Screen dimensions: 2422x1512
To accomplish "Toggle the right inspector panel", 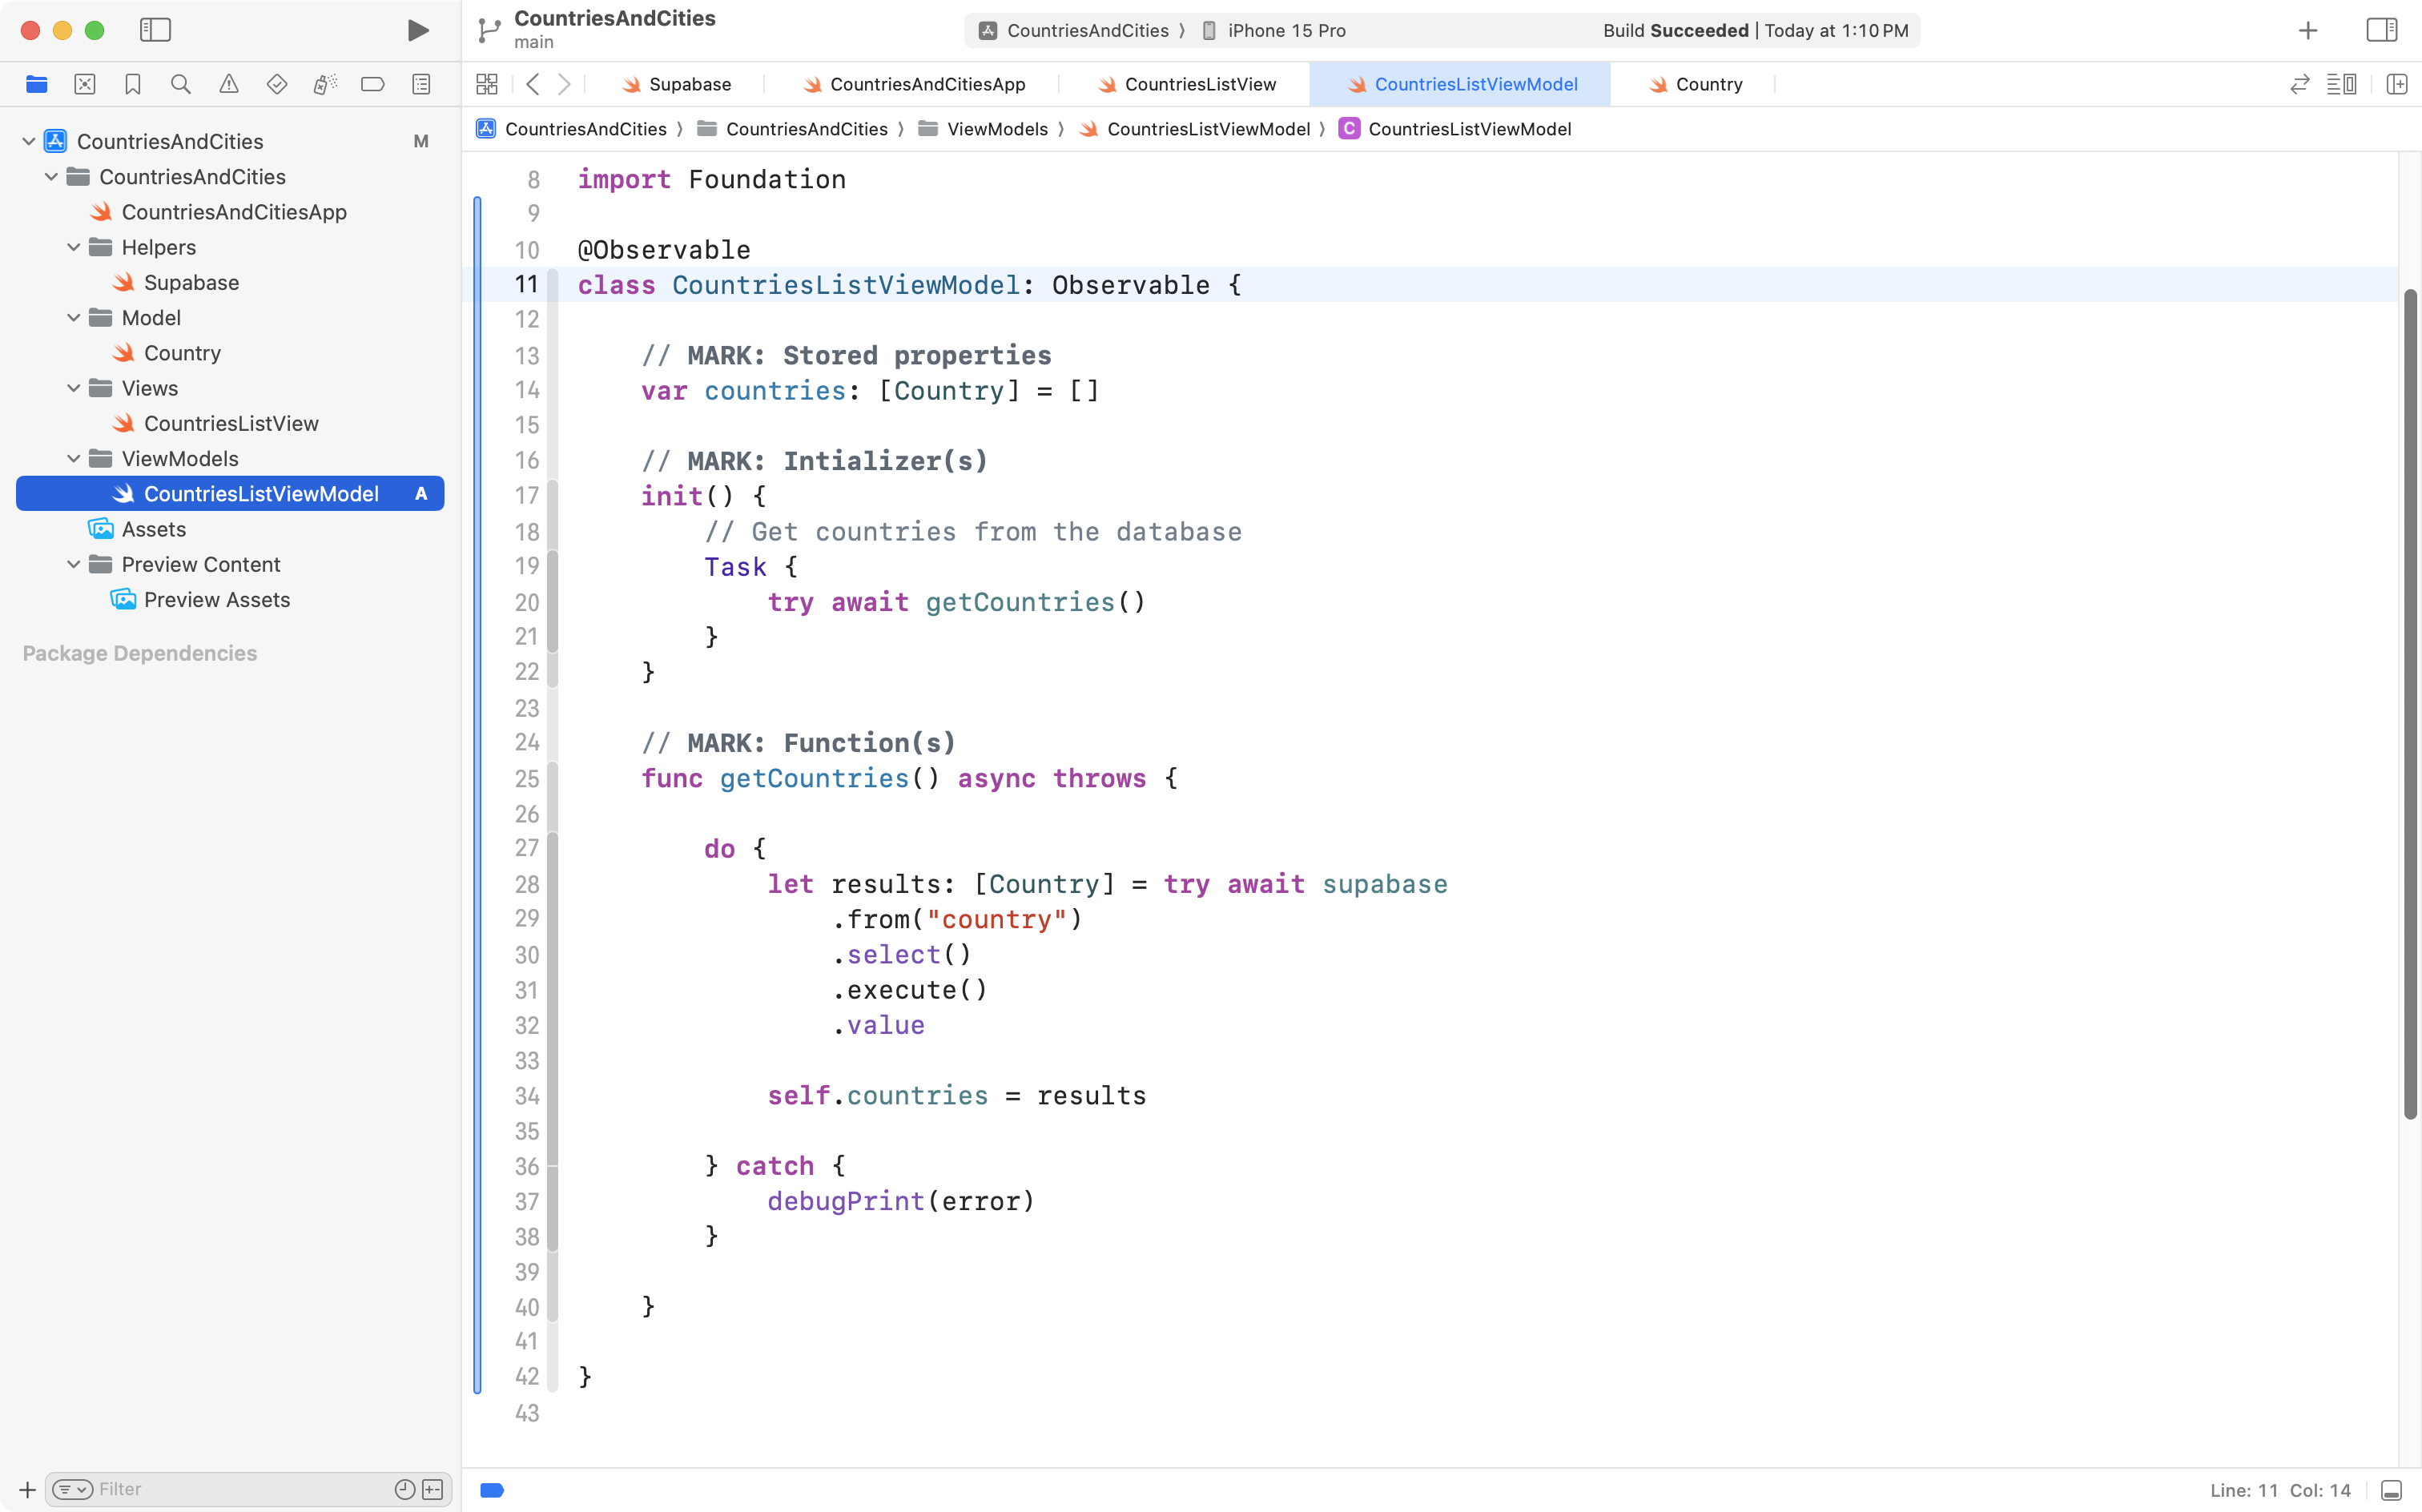I will click(2382, 30).
